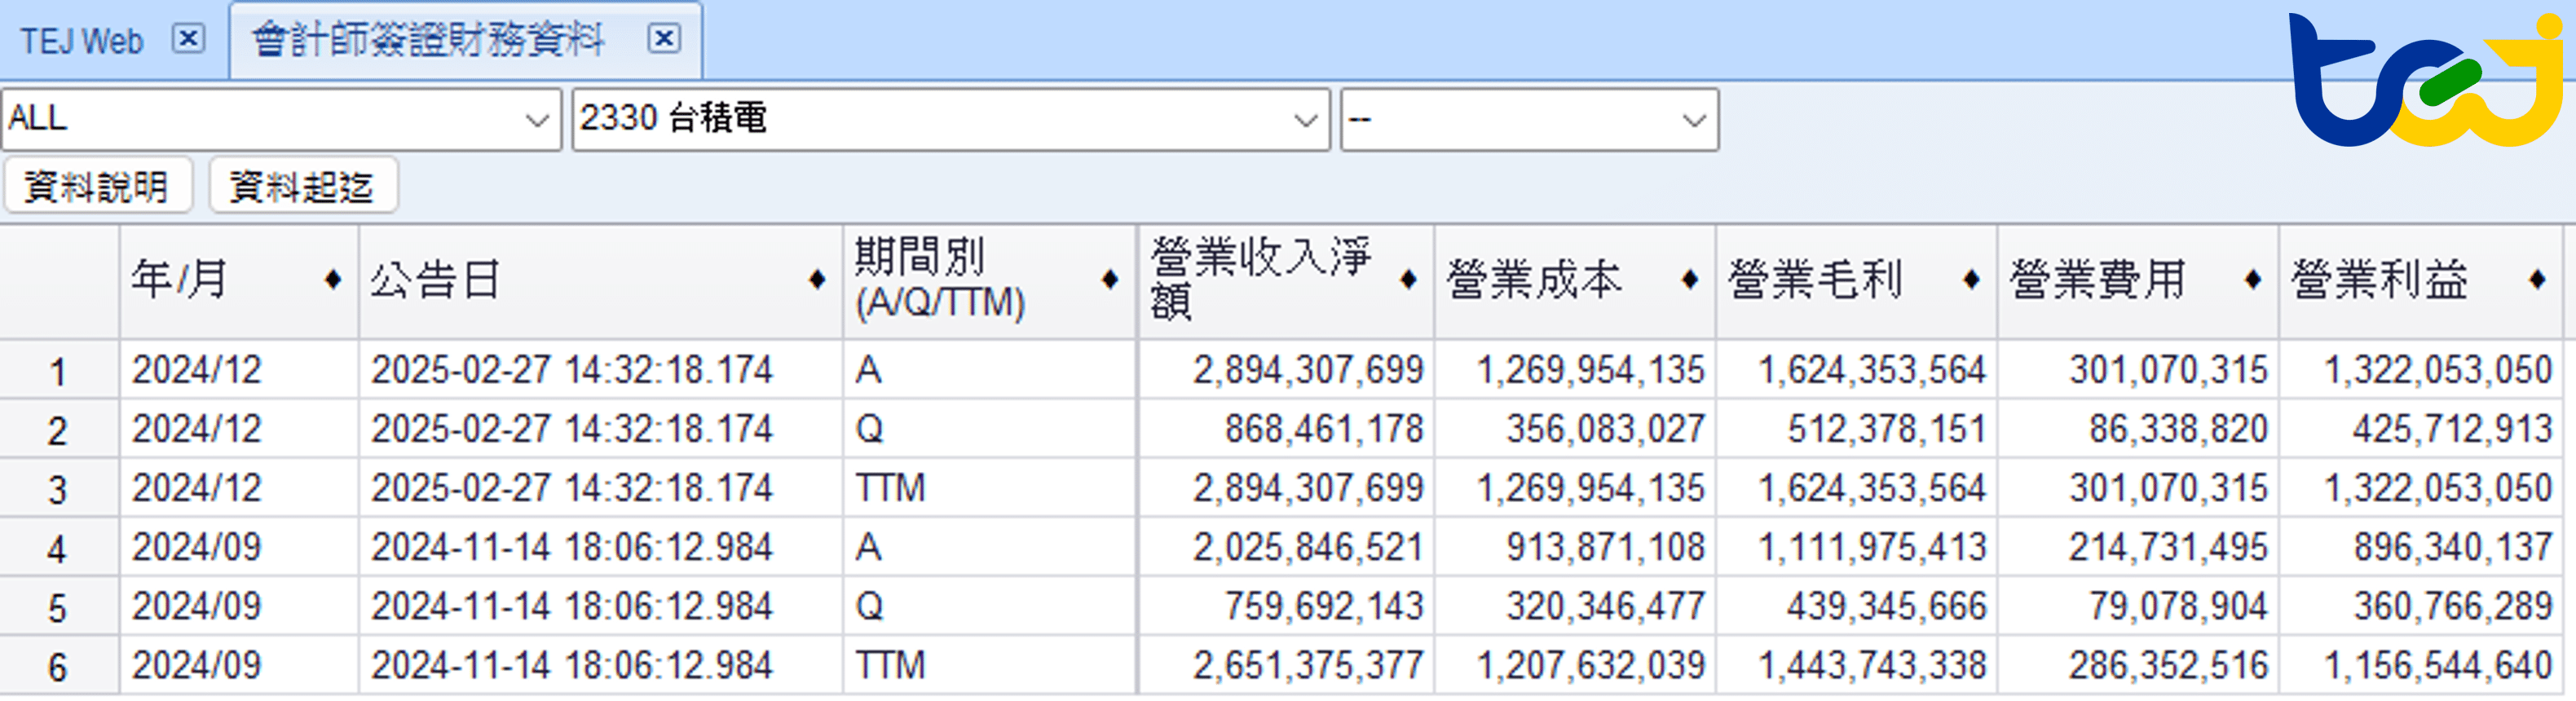Screen dimensions: 2576x701
Task: Close the 會計師簽證財務資料 tab
Action: click(x=663, y=39)
